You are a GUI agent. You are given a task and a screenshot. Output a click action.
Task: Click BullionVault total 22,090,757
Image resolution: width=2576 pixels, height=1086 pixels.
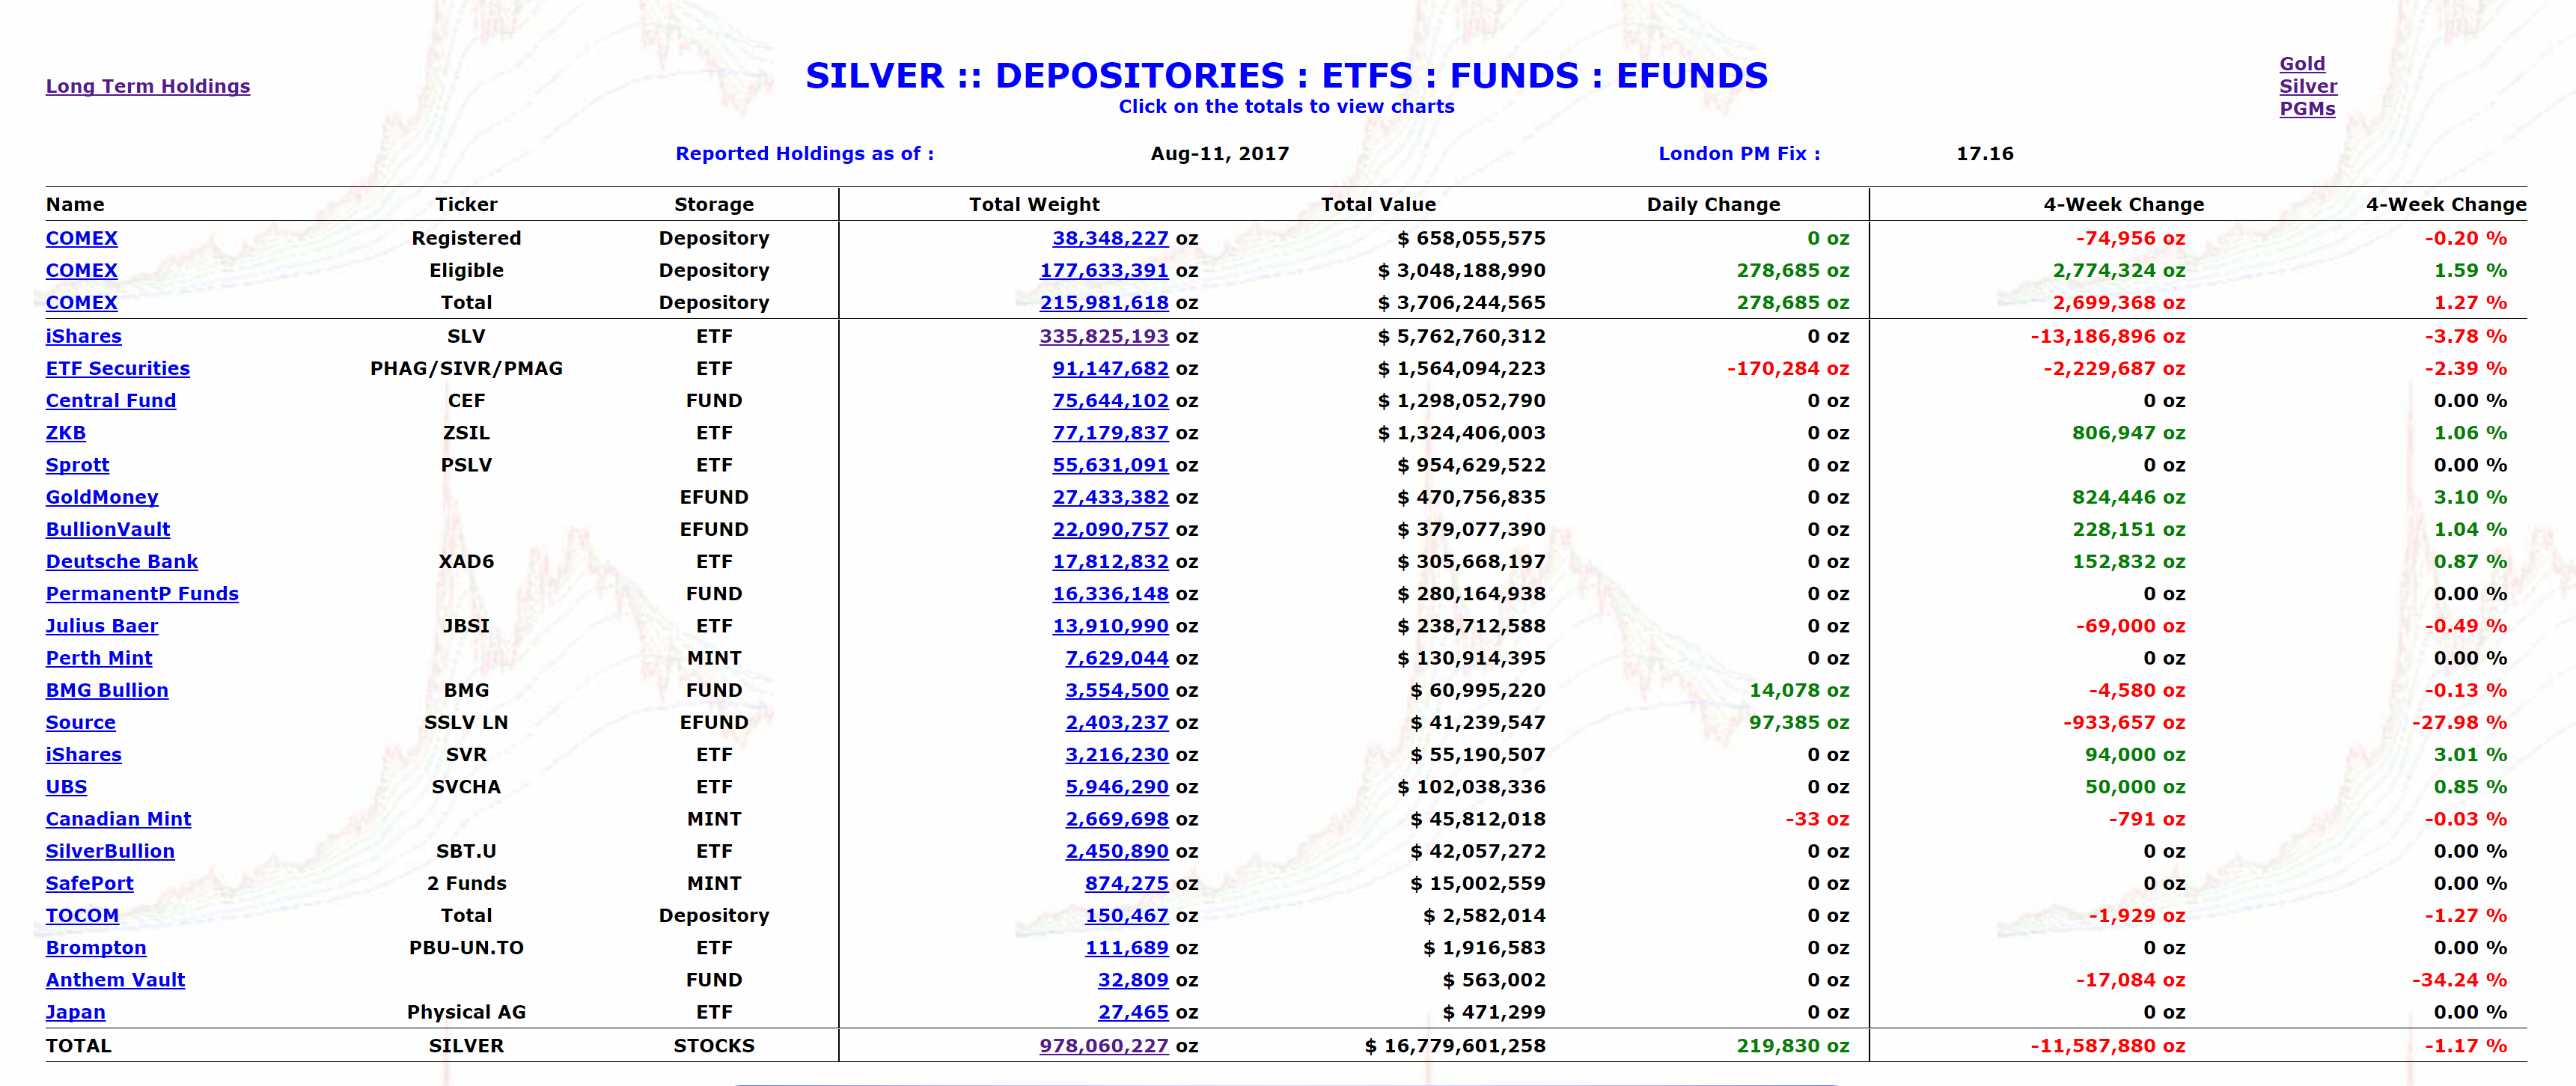coord(1110,529)
